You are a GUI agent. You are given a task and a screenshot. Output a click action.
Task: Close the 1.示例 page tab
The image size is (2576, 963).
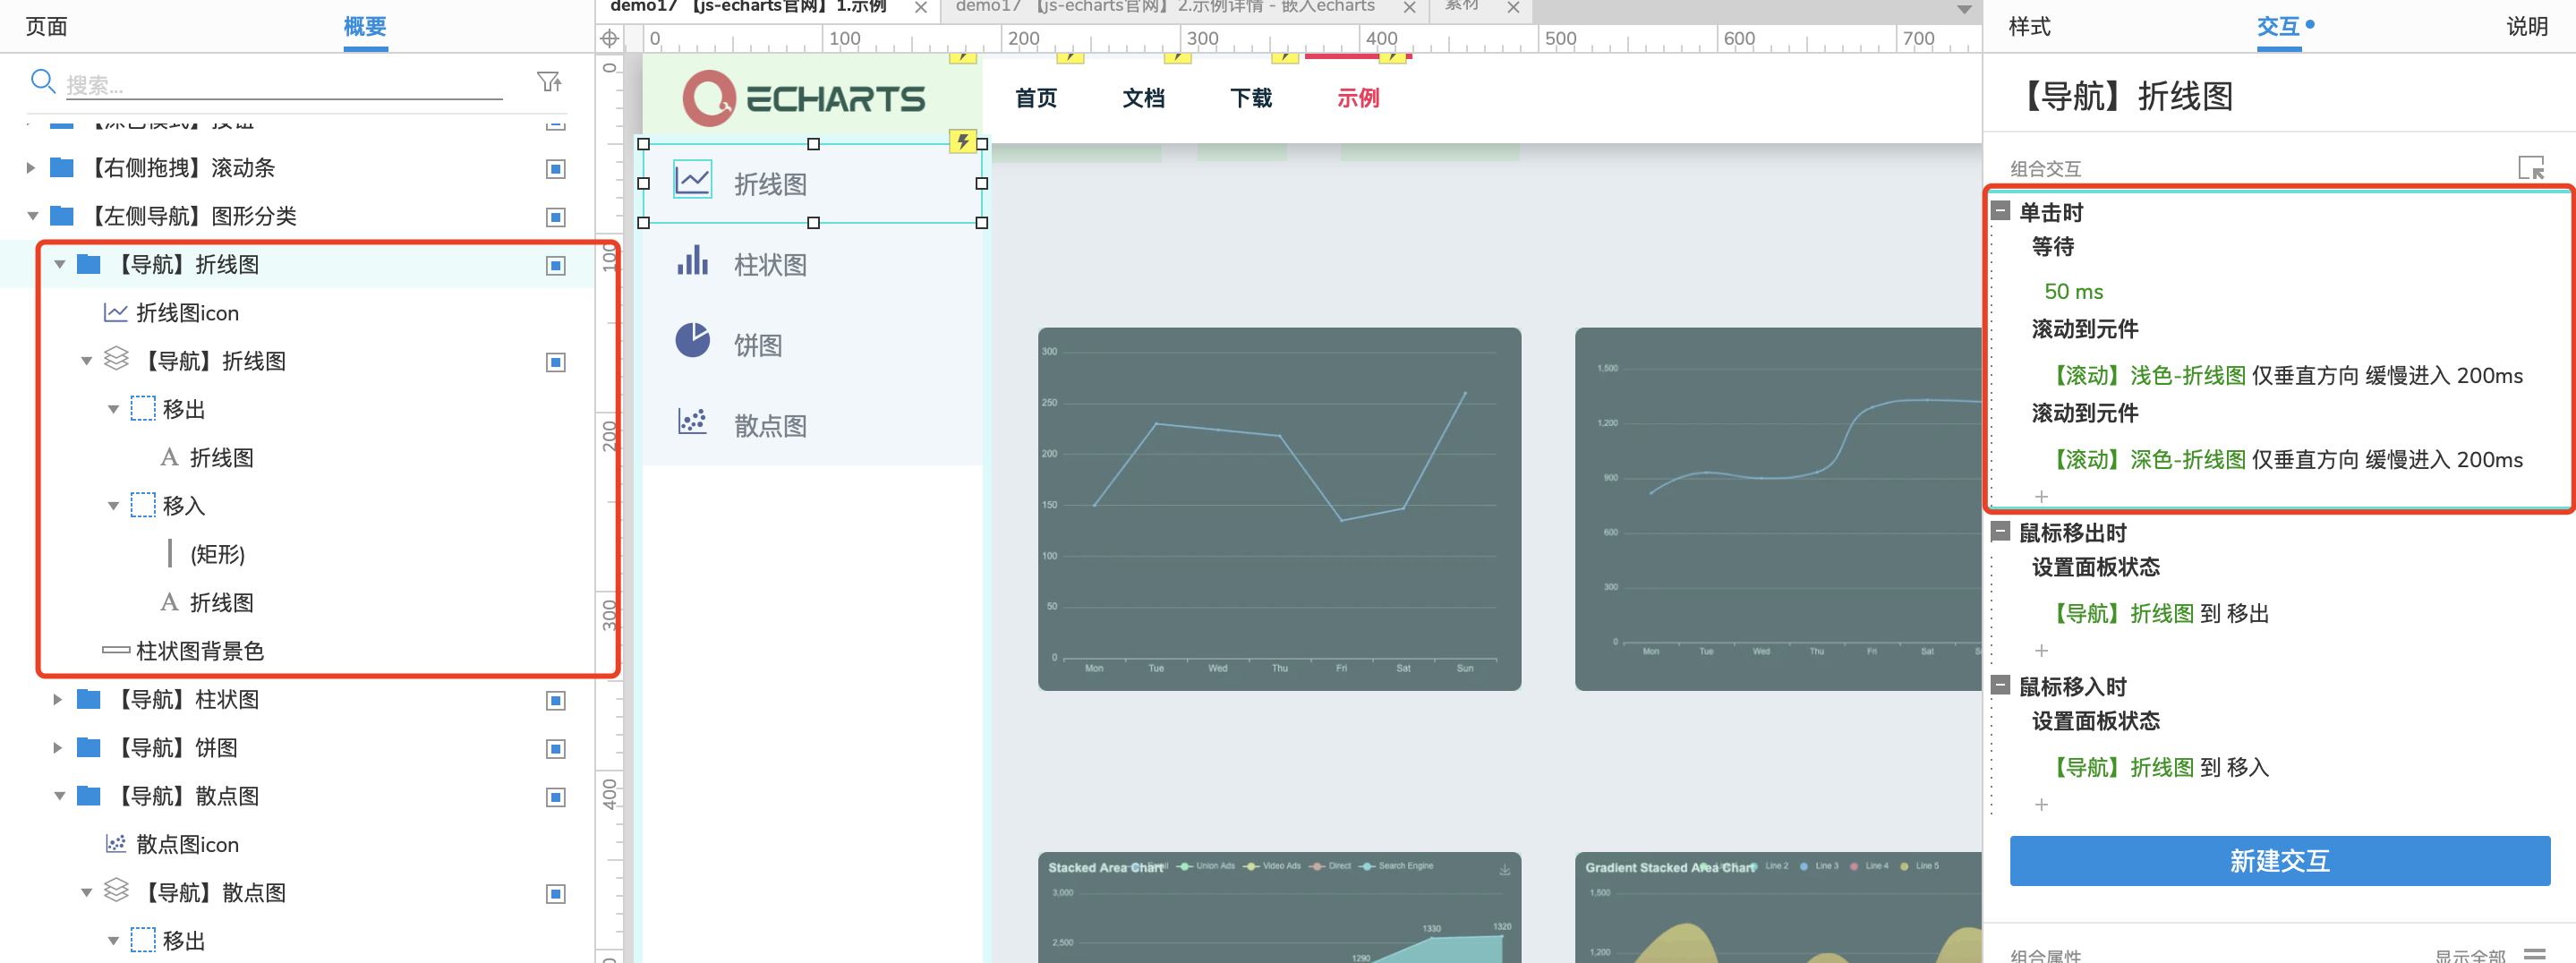921,8
